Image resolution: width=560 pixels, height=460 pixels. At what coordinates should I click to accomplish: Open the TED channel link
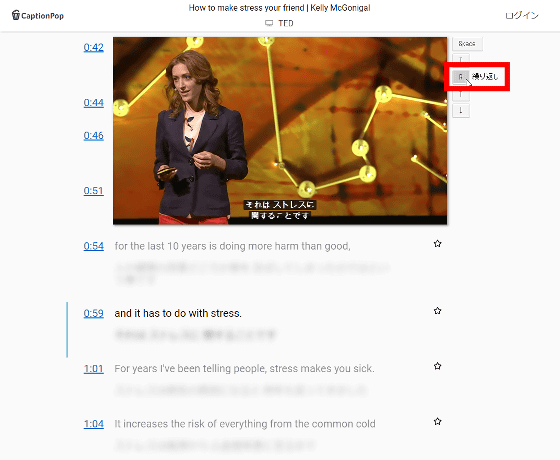point(286,23)
